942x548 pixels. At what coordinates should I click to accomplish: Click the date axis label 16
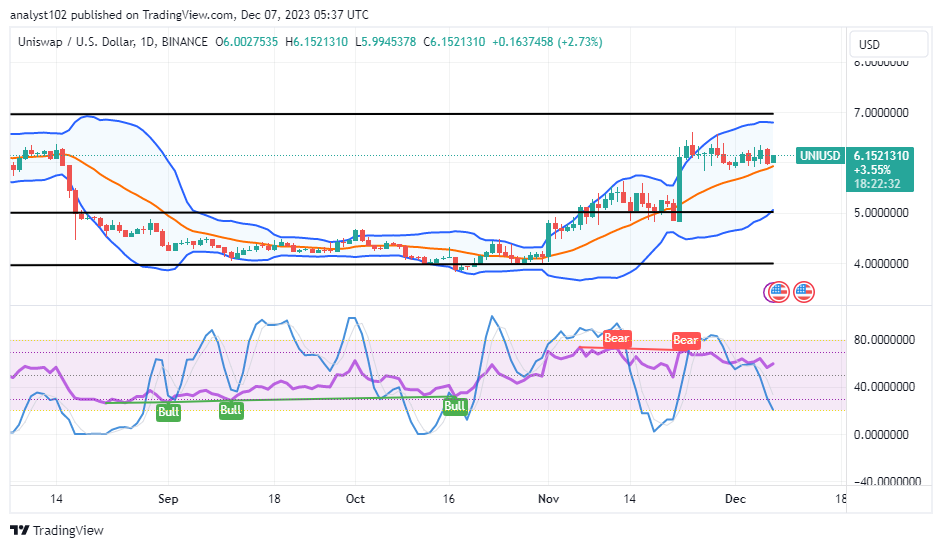click(449, 499)
